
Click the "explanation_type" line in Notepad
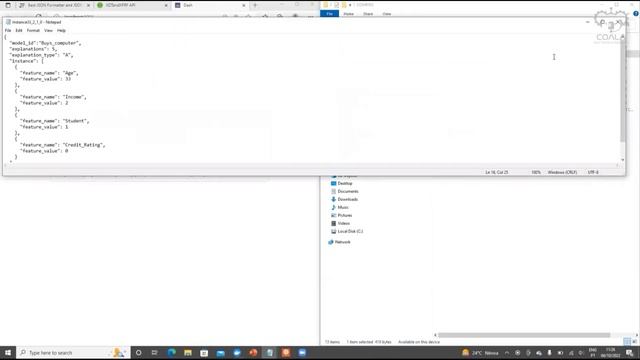click(x=41, y=55)
